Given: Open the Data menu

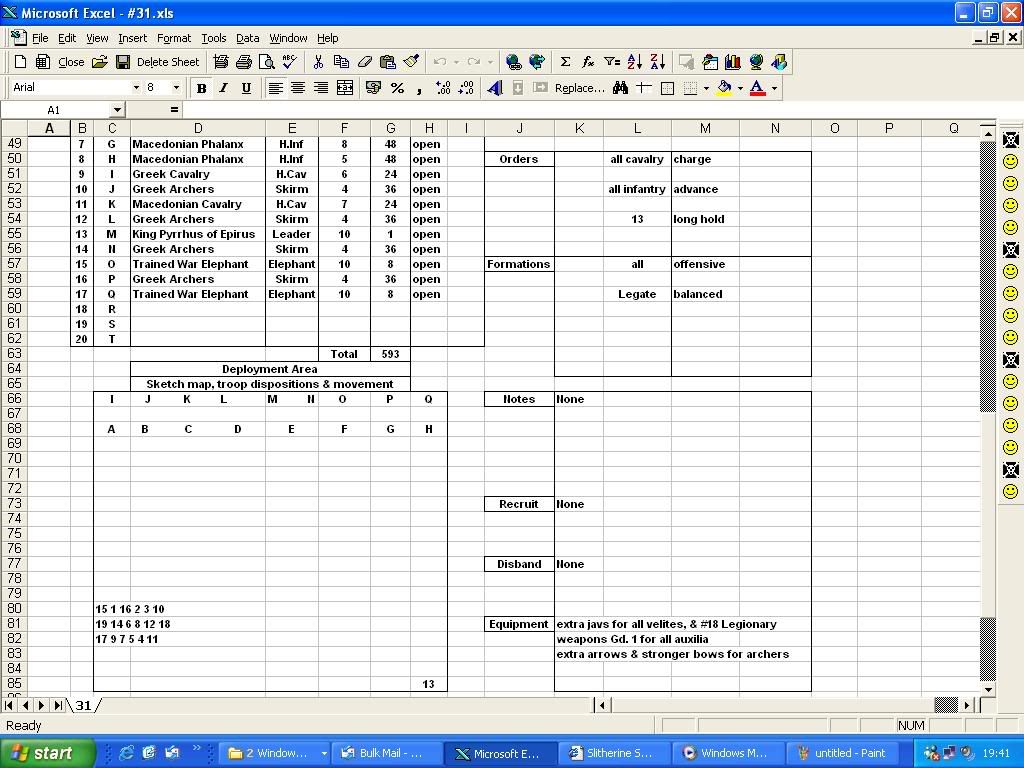Looking at the screenshot, I should click(247, 38).
